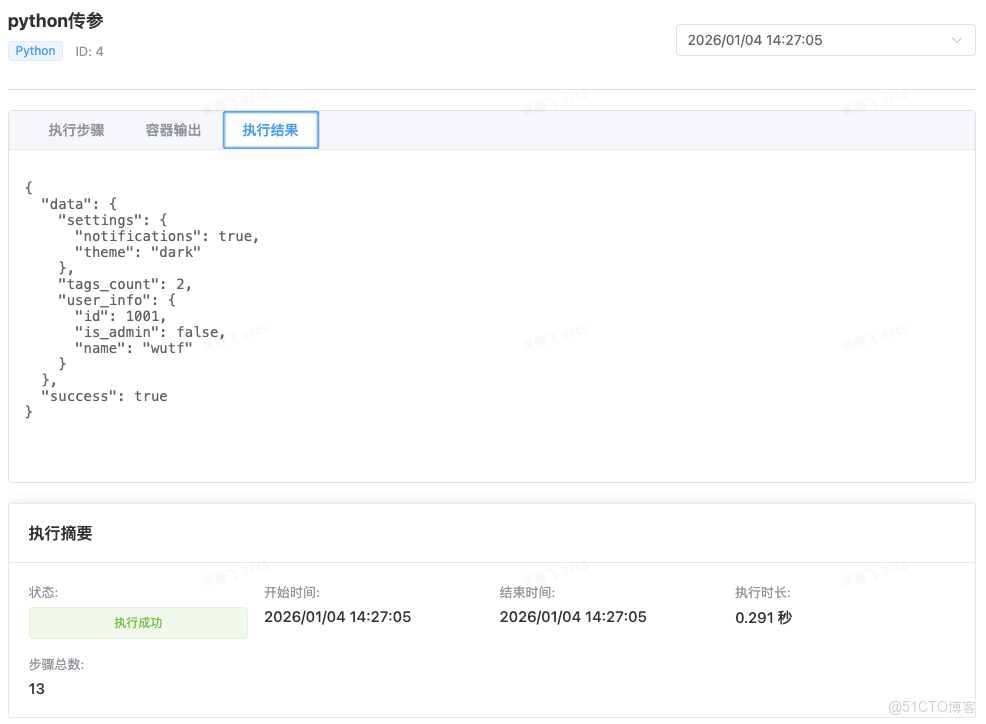Click the "id": 1001 line
986x724 pixels.
pos(120,316)
